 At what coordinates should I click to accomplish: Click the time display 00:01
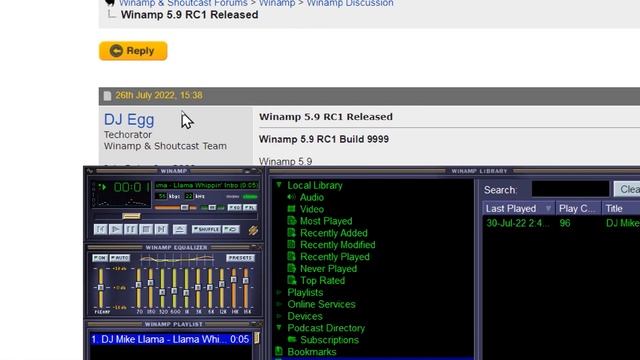point(132,187)
